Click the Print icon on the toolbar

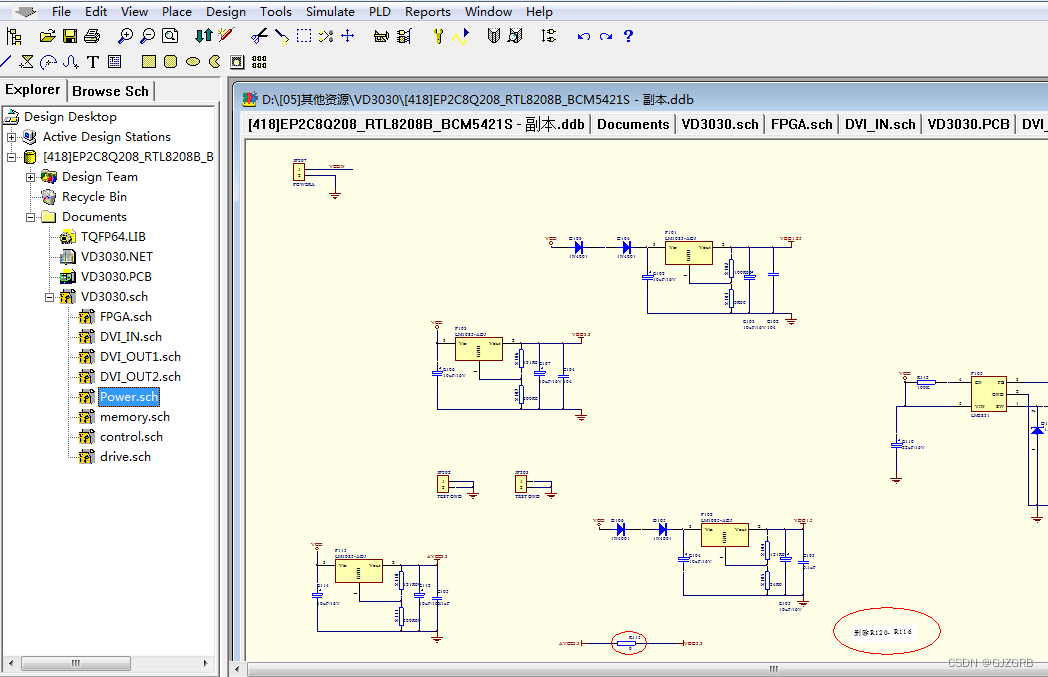pos(92,35)
